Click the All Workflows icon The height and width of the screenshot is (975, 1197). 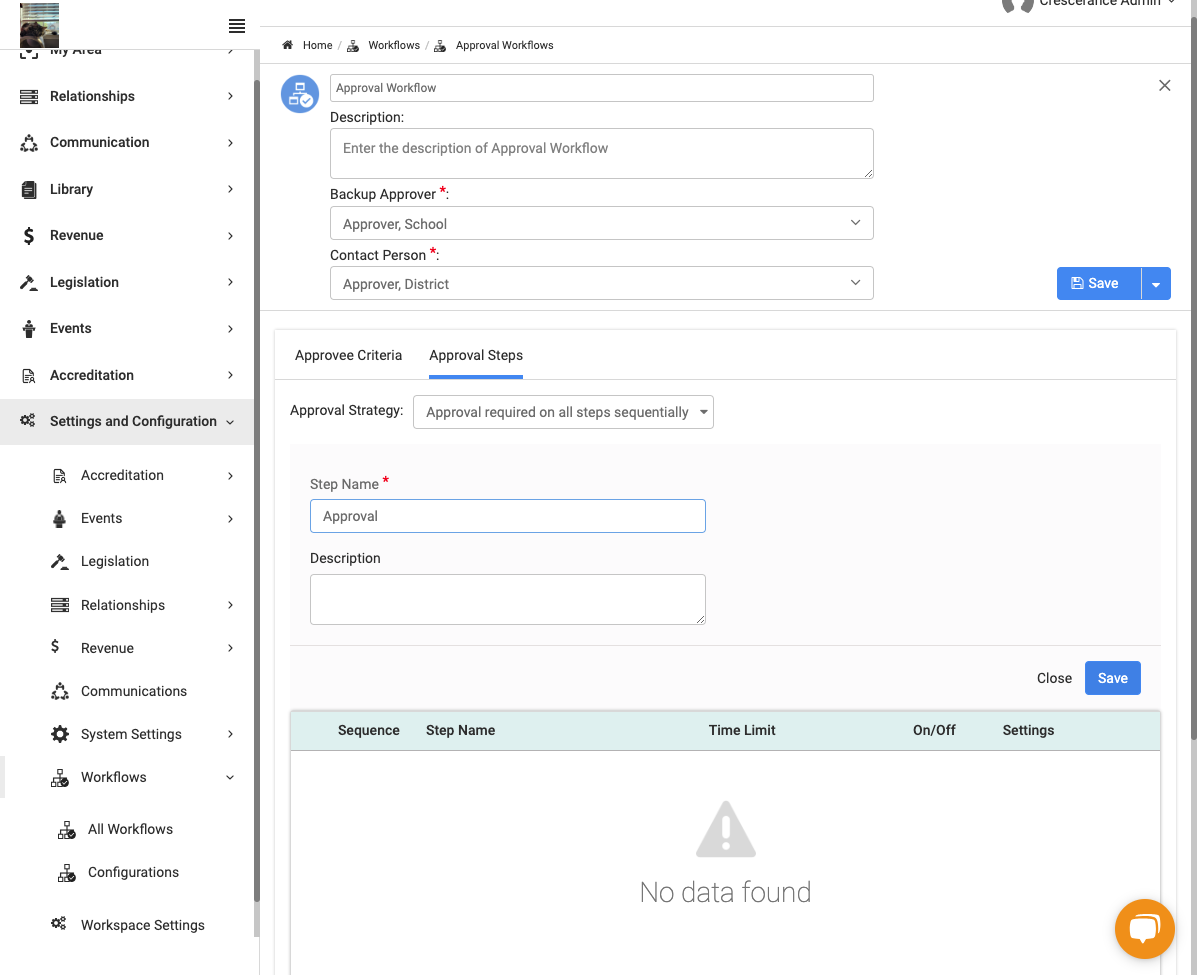[x=66, y=830]
